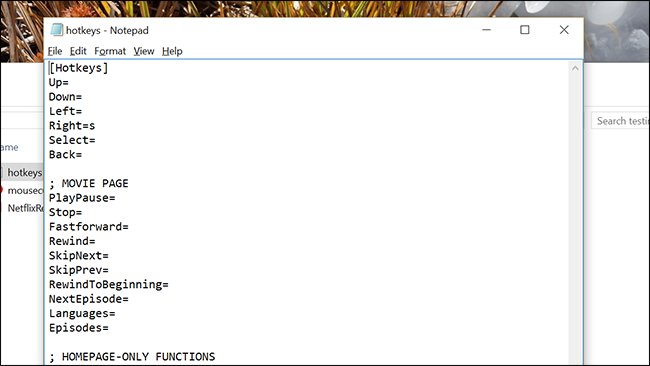
Task: Place the cursor after "Up="
Action: pos(69,82)
